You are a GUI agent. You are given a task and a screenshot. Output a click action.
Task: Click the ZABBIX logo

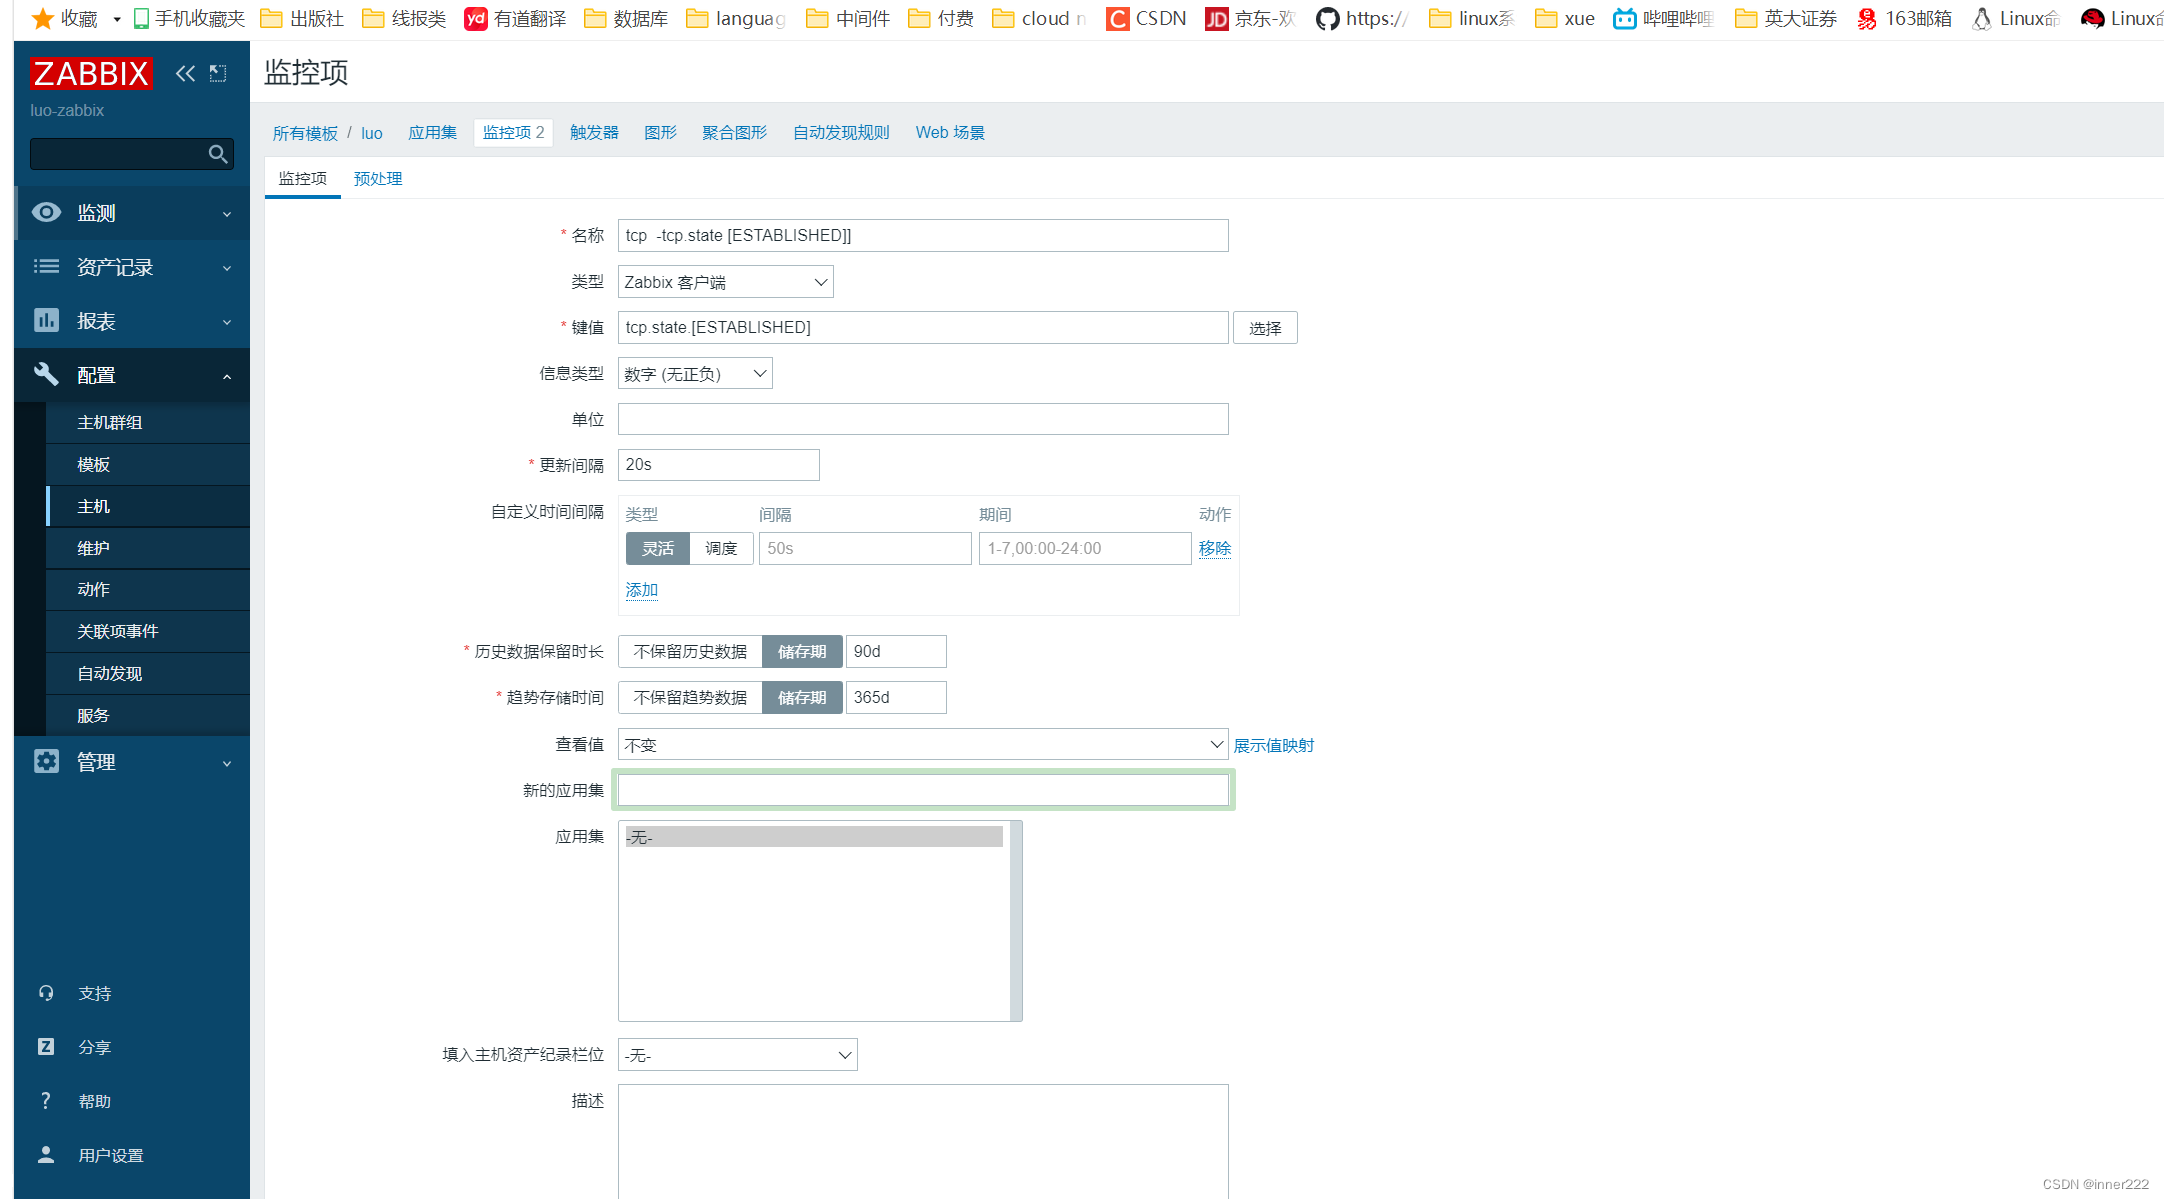[x=91, y=73]
